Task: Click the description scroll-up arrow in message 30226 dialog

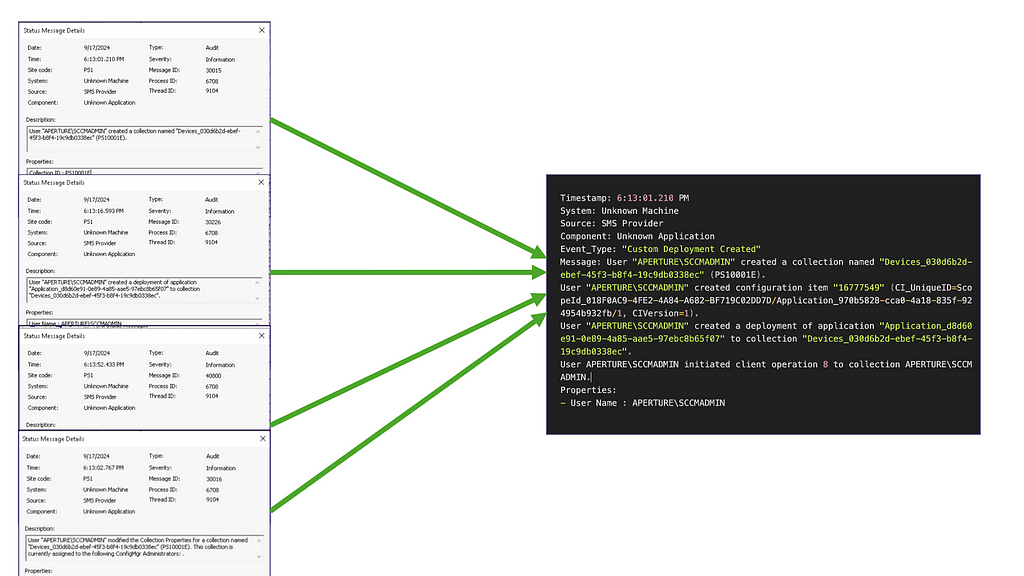Action: (x=257, y=283)
